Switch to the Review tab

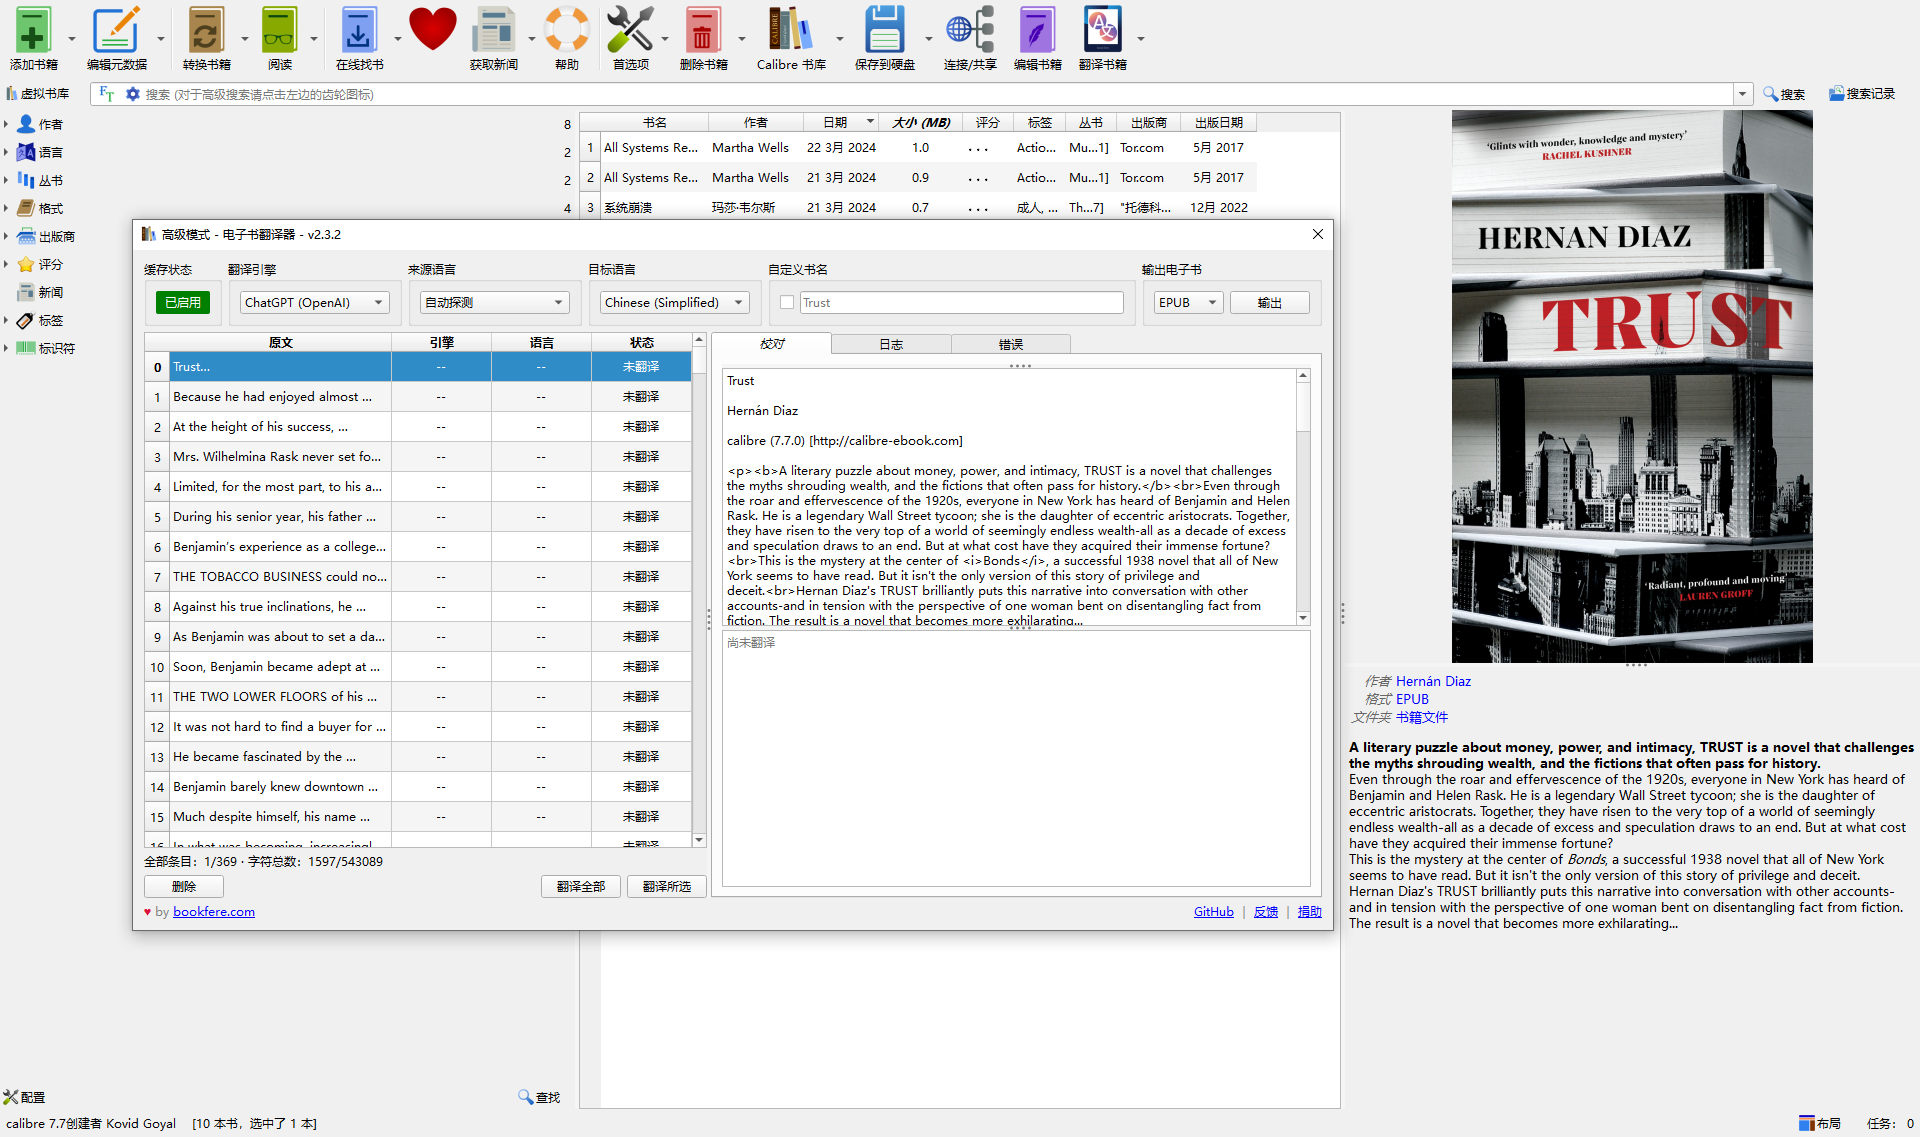[772, 344]
